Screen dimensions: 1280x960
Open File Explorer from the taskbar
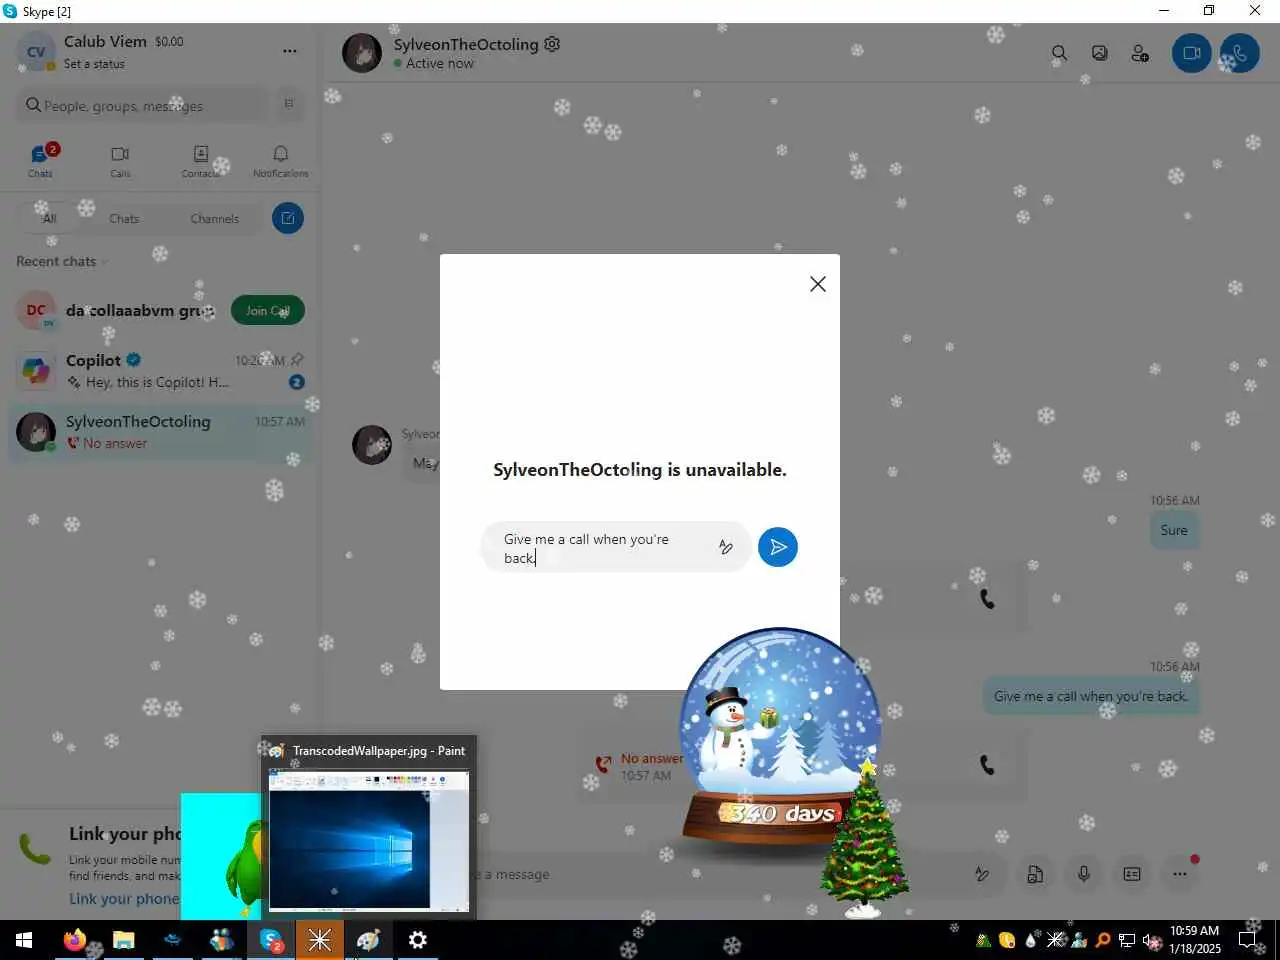(x=123, y=940)
